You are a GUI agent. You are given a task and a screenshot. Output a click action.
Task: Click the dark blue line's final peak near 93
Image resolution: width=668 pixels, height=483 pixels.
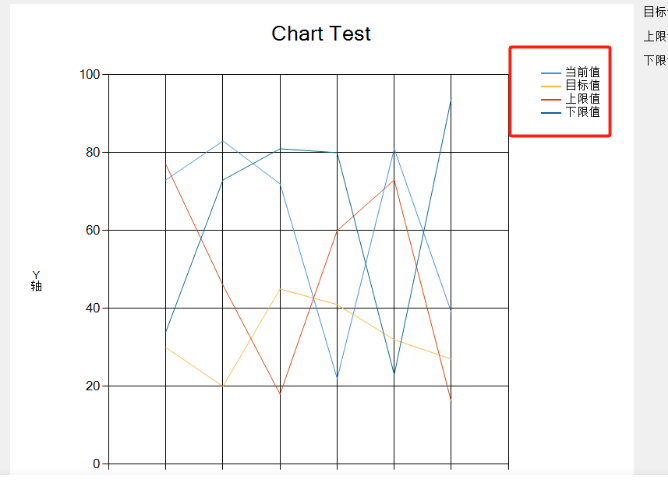pyautogui.click(x=451, y=102)
